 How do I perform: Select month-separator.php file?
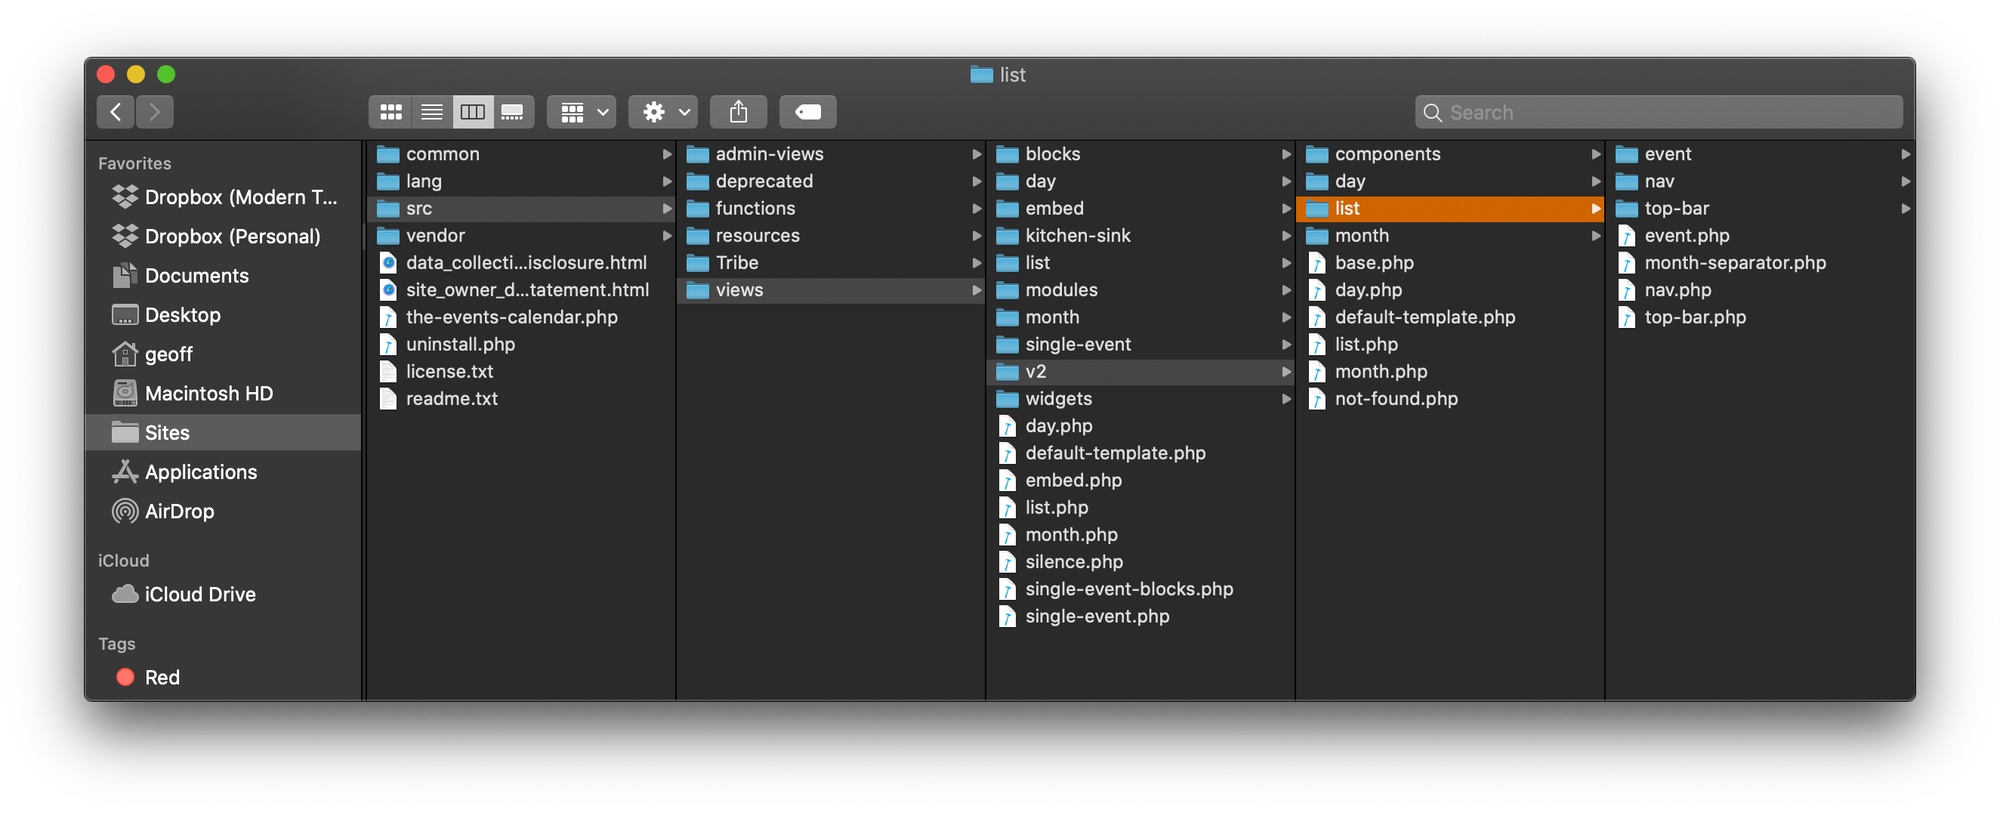[x=1761, y=263]
